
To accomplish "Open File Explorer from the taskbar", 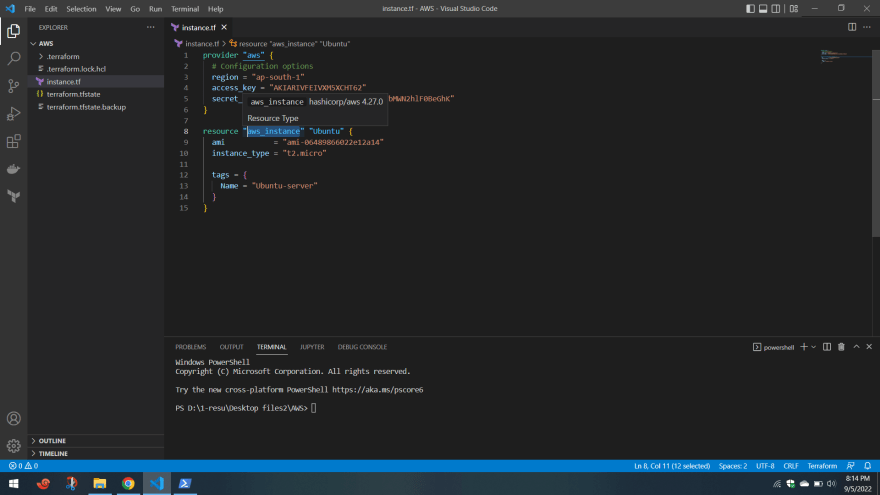I will click(x=100, y=483).
